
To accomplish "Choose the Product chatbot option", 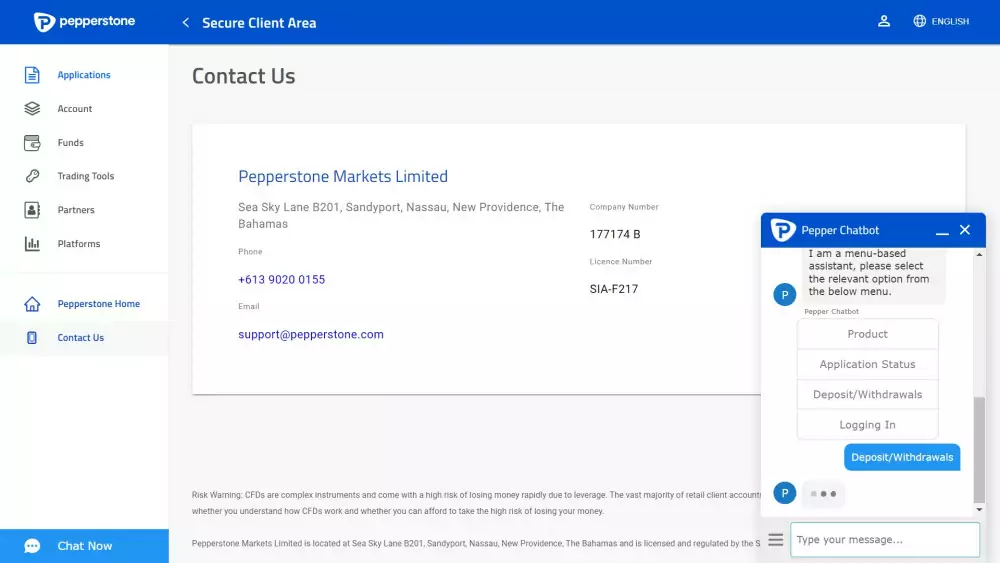I will click(x=867, y=334).
